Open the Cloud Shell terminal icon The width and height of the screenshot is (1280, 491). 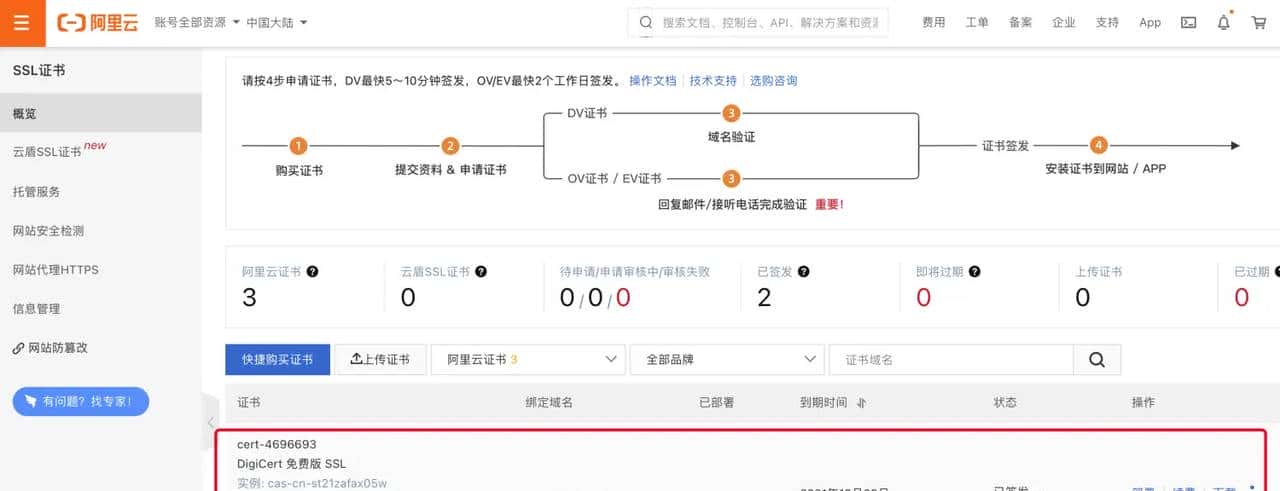click(x=1188, y=22)
